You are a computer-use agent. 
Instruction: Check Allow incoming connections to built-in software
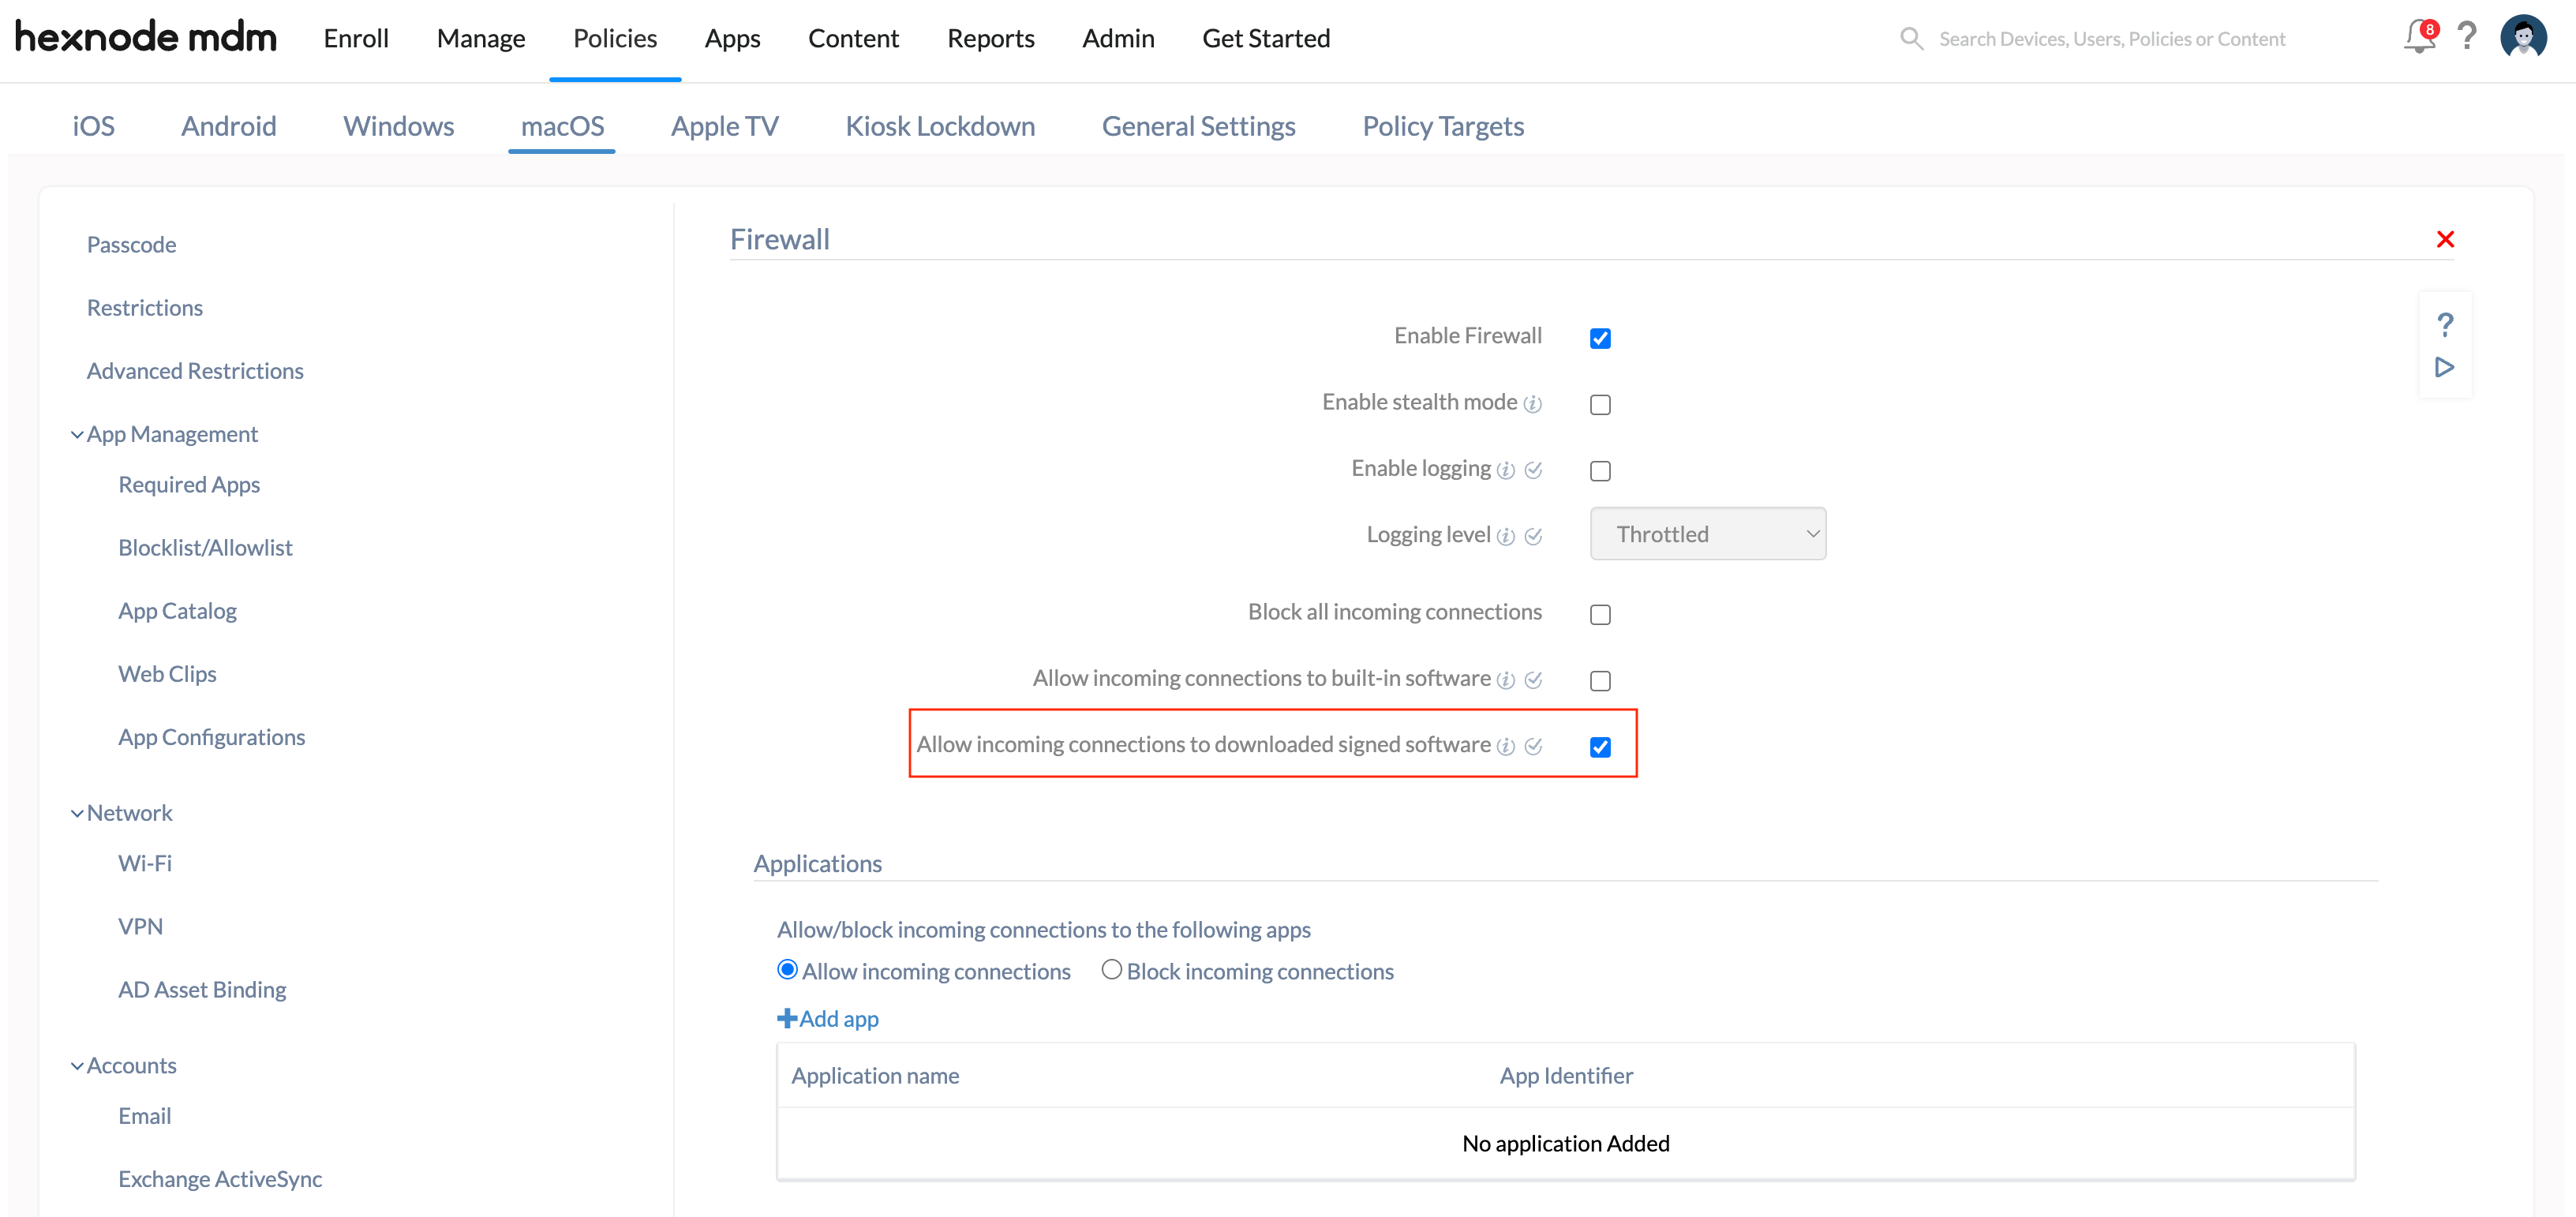coord(1600,680)
